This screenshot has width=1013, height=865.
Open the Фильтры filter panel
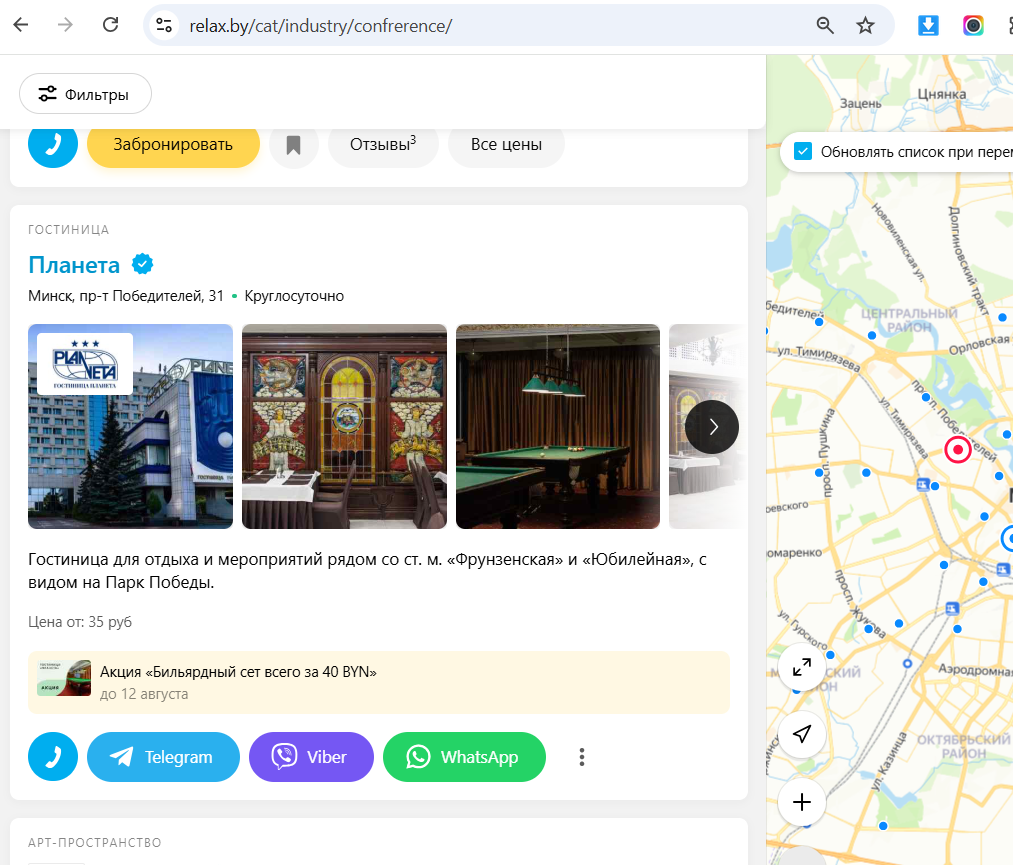pos(85,94)
